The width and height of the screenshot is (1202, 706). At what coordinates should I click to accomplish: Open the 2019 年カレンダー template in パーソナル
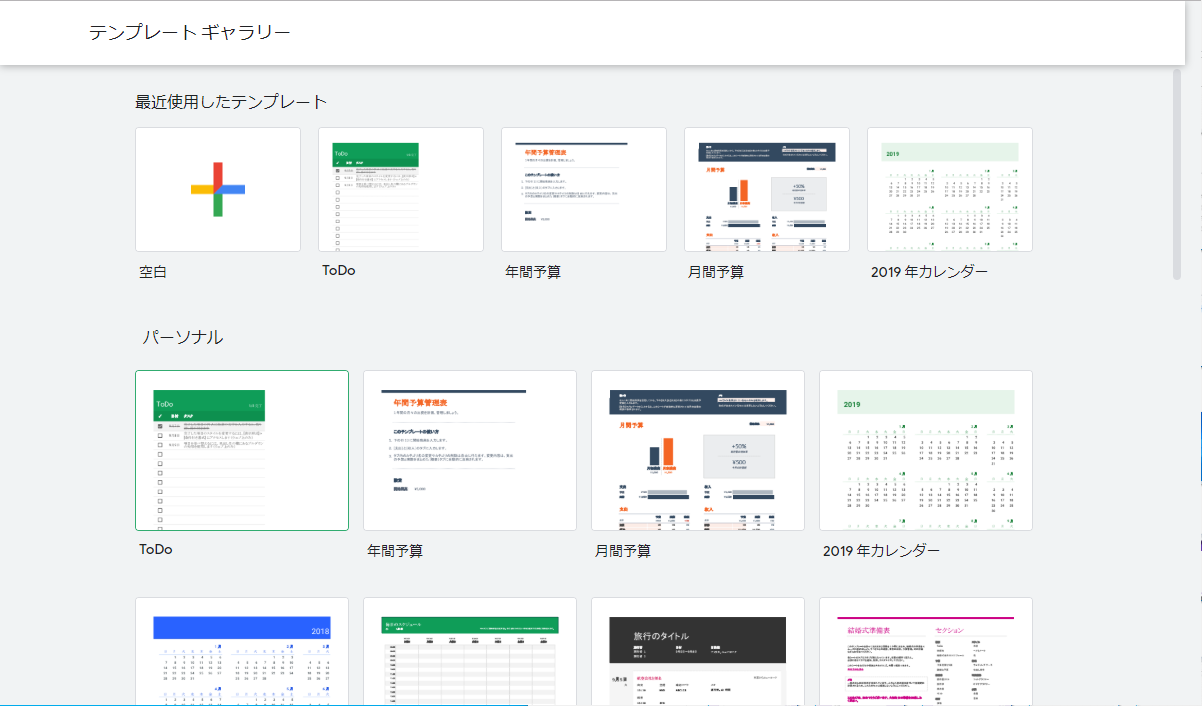tap(925, 450)
